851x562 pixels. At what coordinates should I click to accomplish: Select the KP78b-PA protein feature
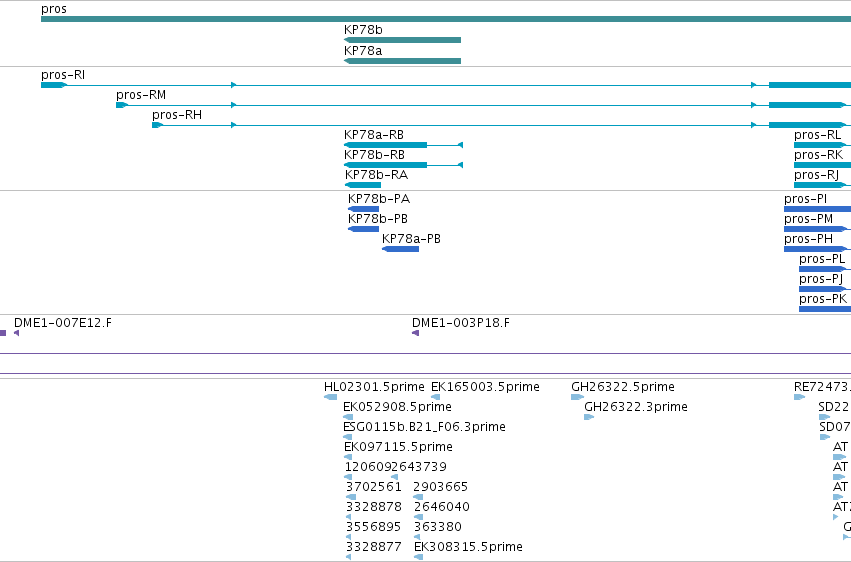point(363,209)
